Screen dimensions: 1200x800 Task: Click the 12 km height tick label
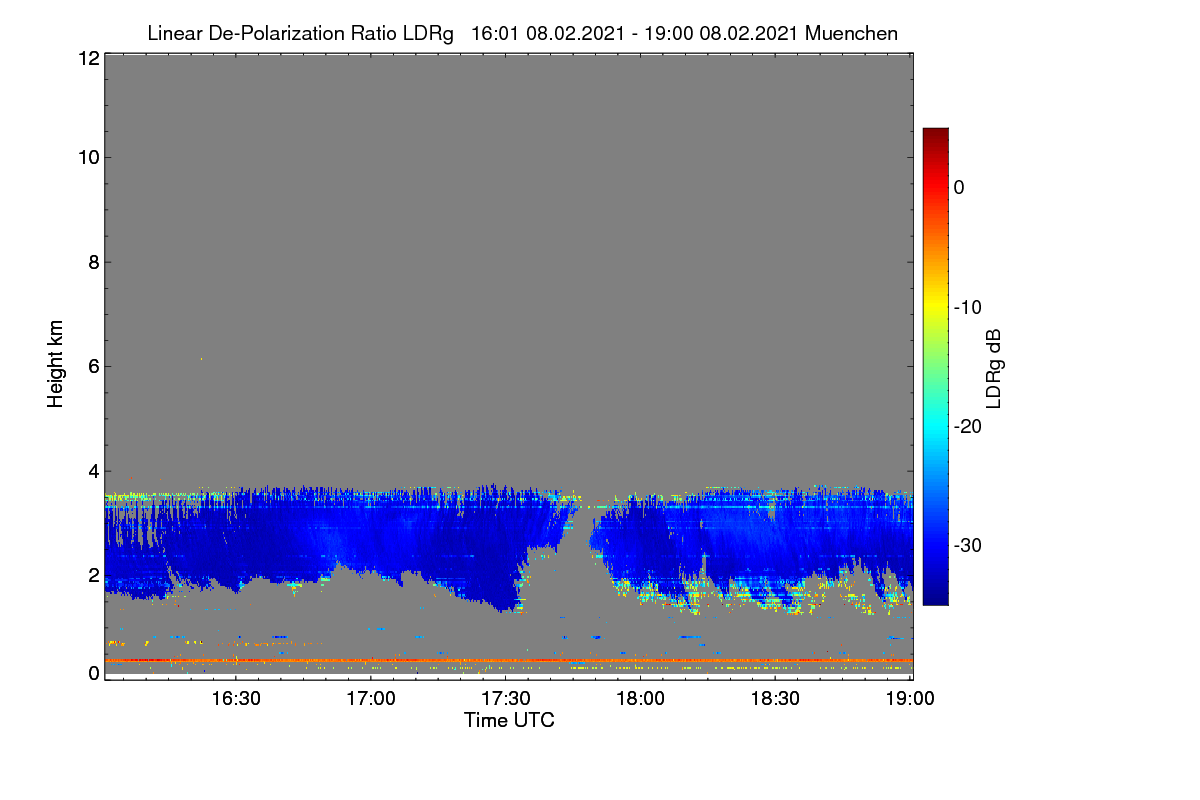pos(87,58)
